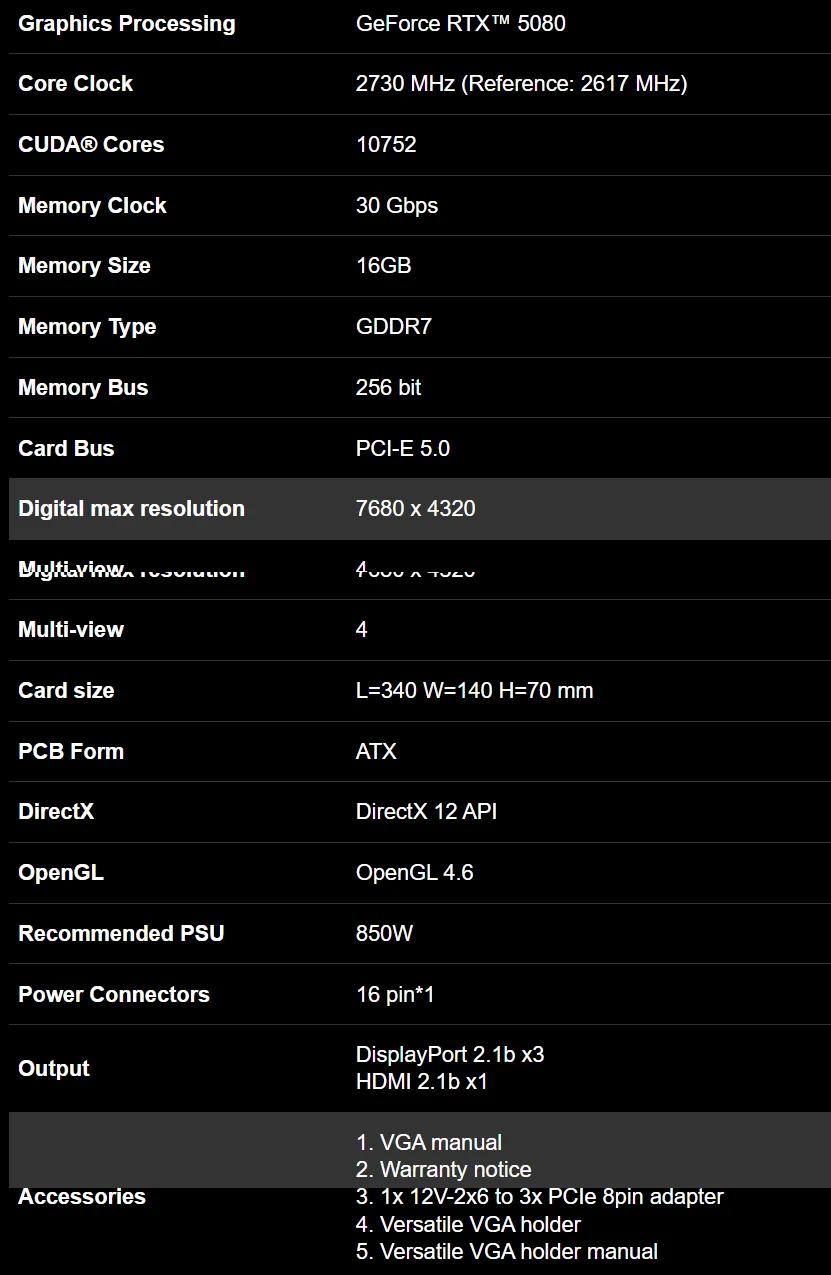Click the Card size dimensions value
Screen dimensions: 831x1275
pyautogui.click(x=475, y=690)
